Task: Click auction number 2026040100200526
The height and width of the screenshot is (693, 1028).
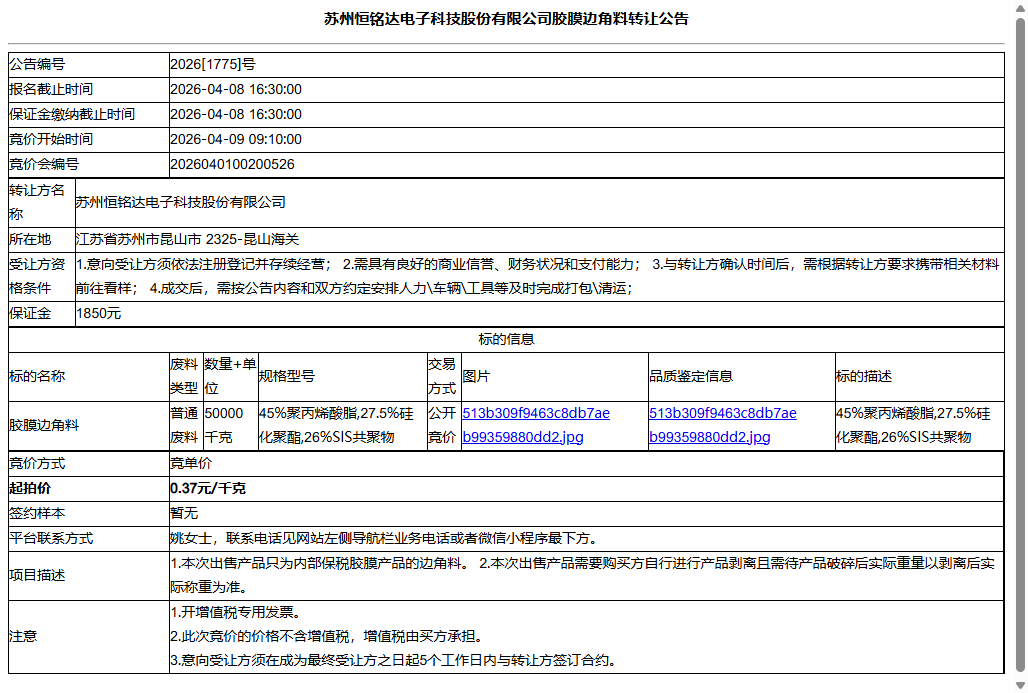Action: point(232,164)
